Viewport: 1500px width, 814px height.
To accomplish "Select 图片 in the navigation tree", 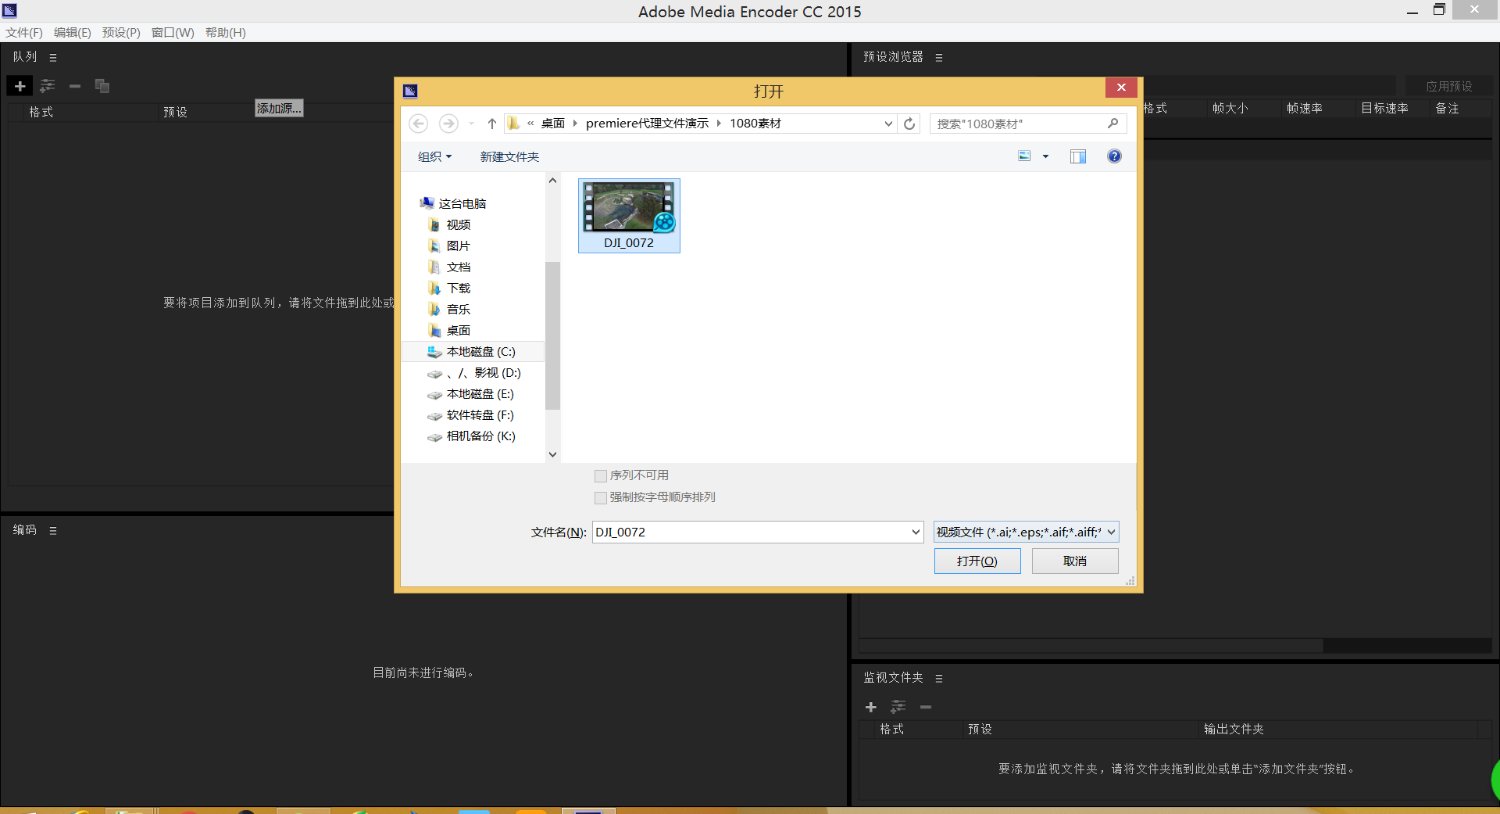I will [458, 246].
